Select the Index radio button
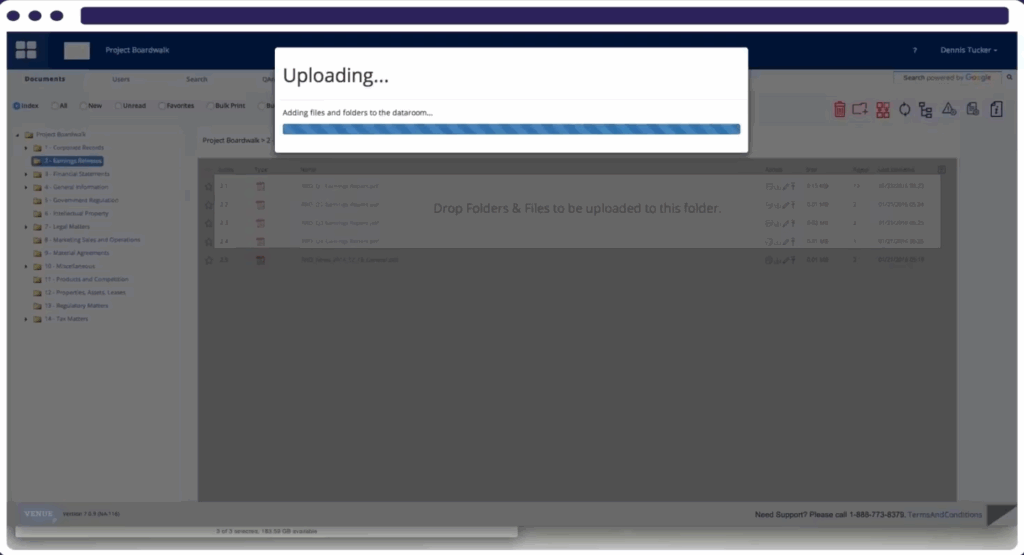 17,105
